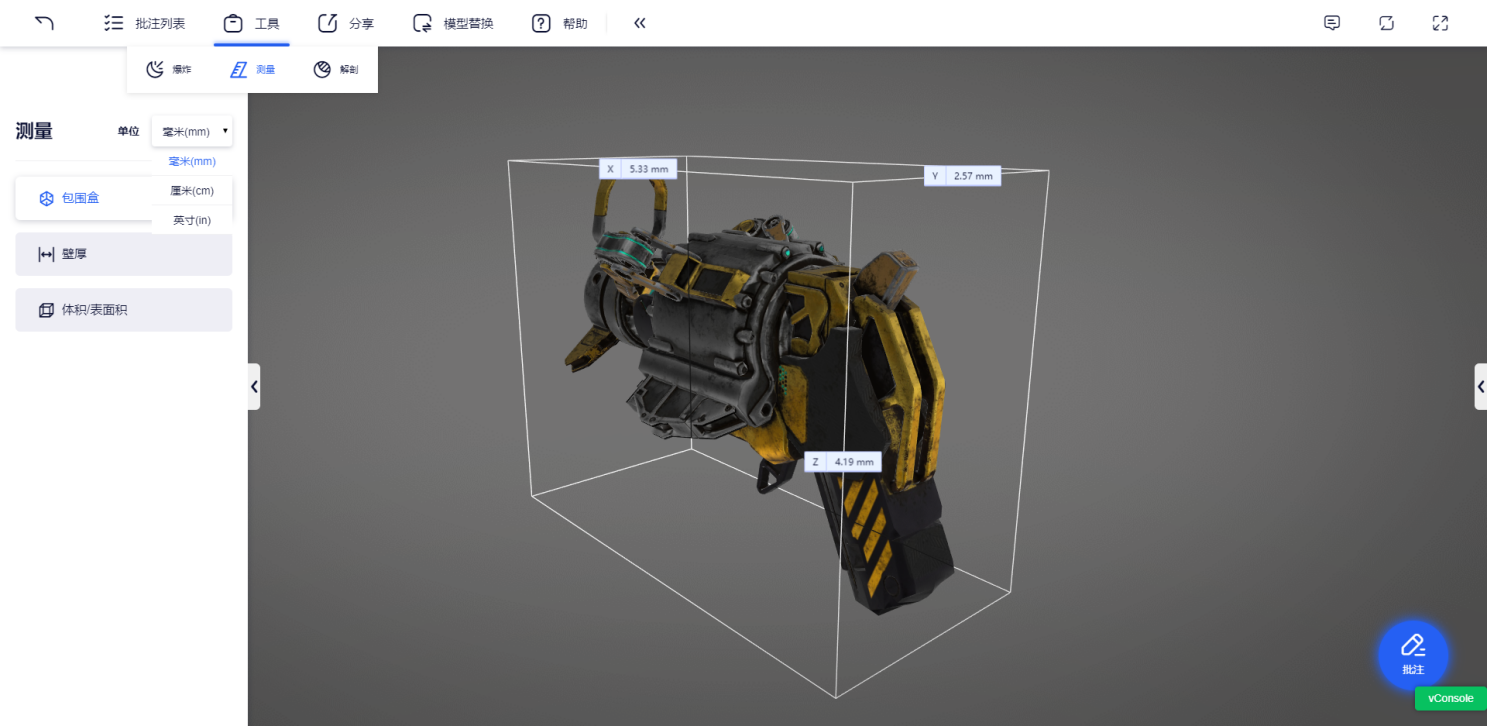Expand the right side panel arrow
The height and width of the screenshot is (726, 1487).
1480,386
